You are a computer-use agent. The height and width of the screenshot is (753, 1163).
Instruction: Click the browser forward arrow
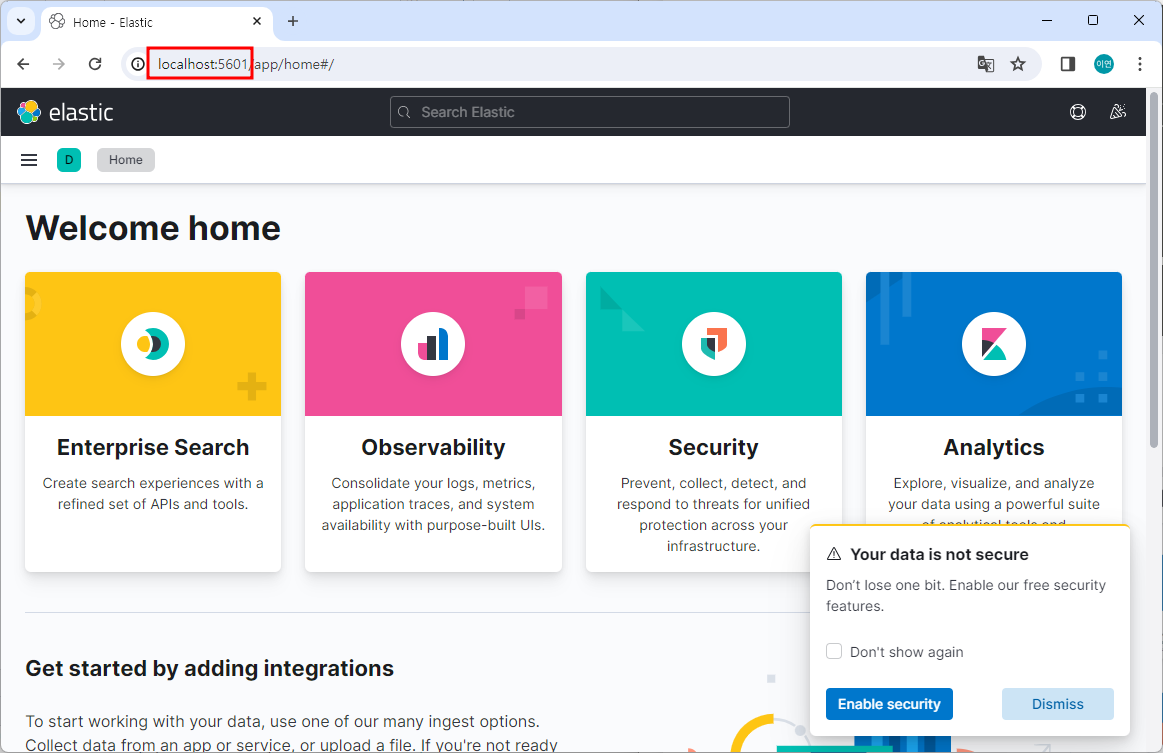click(59, 64)
